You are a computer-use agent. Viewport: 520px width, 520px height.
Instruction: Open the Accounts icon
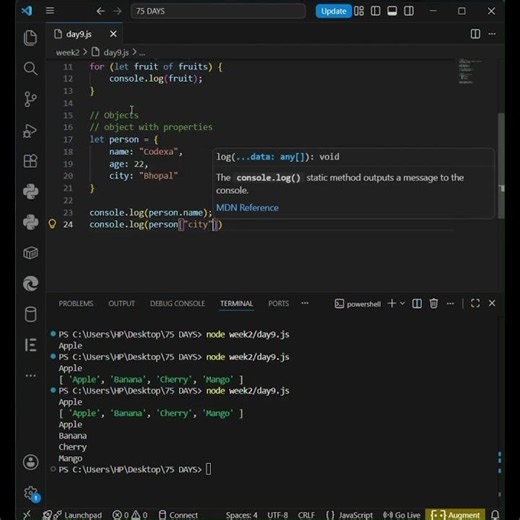(x=30, y=462)
